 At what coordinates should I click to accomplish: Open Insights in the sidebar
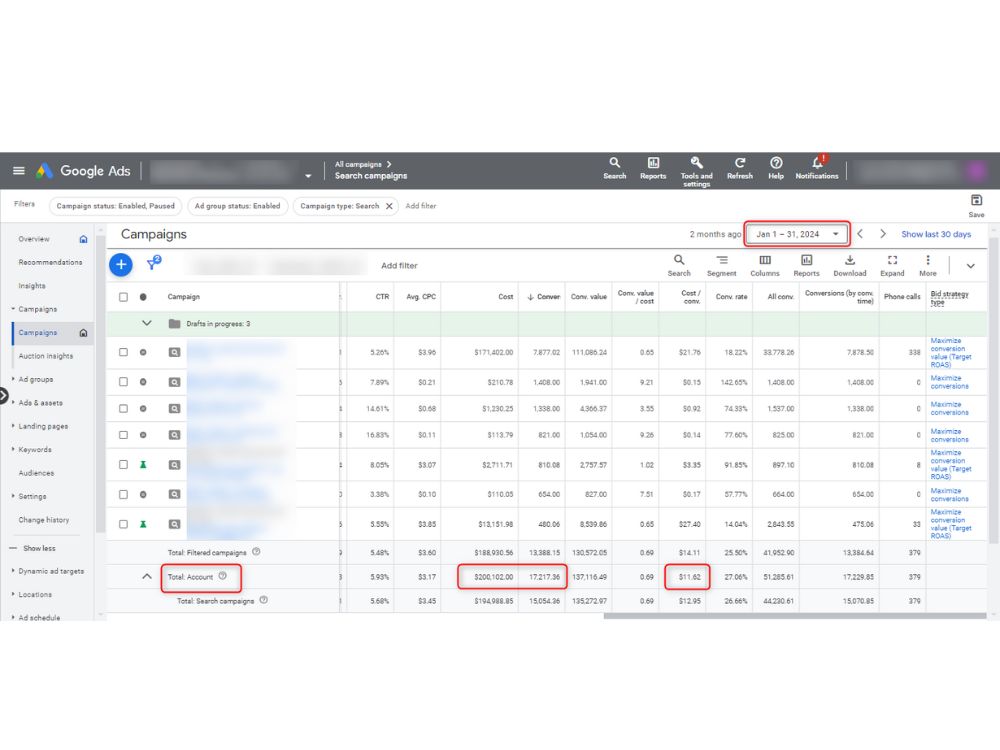coord(32,286)
